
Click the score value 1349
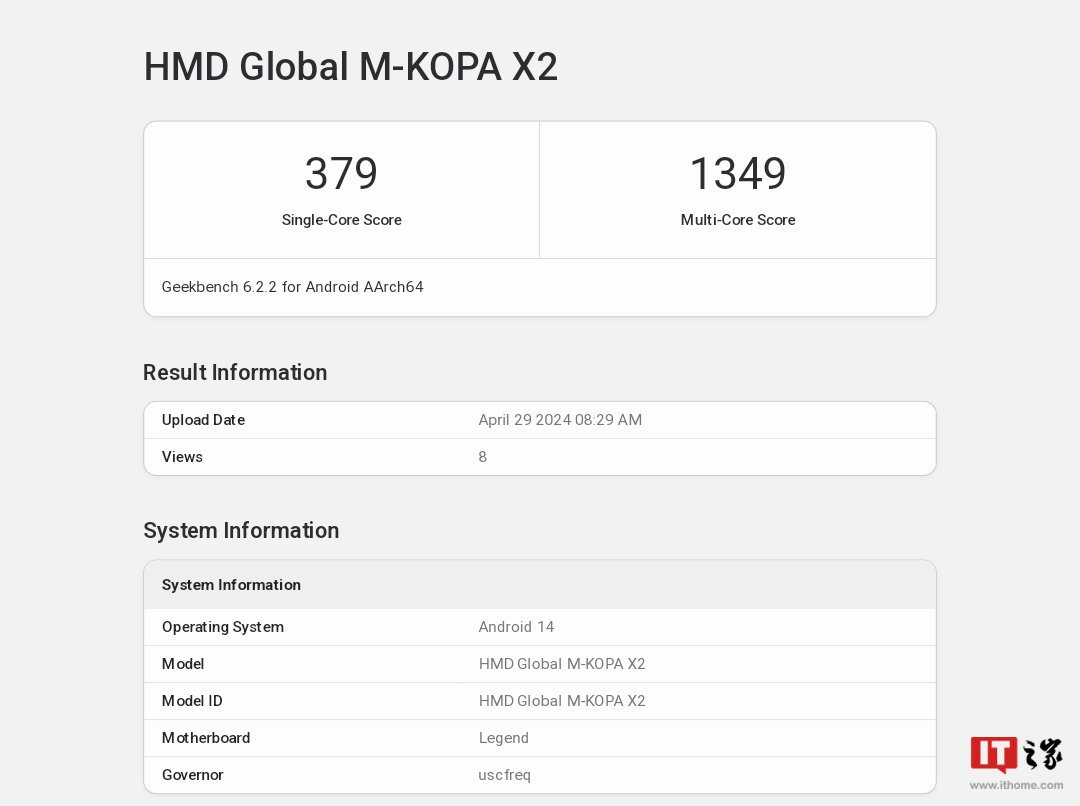tap(738, 174)
